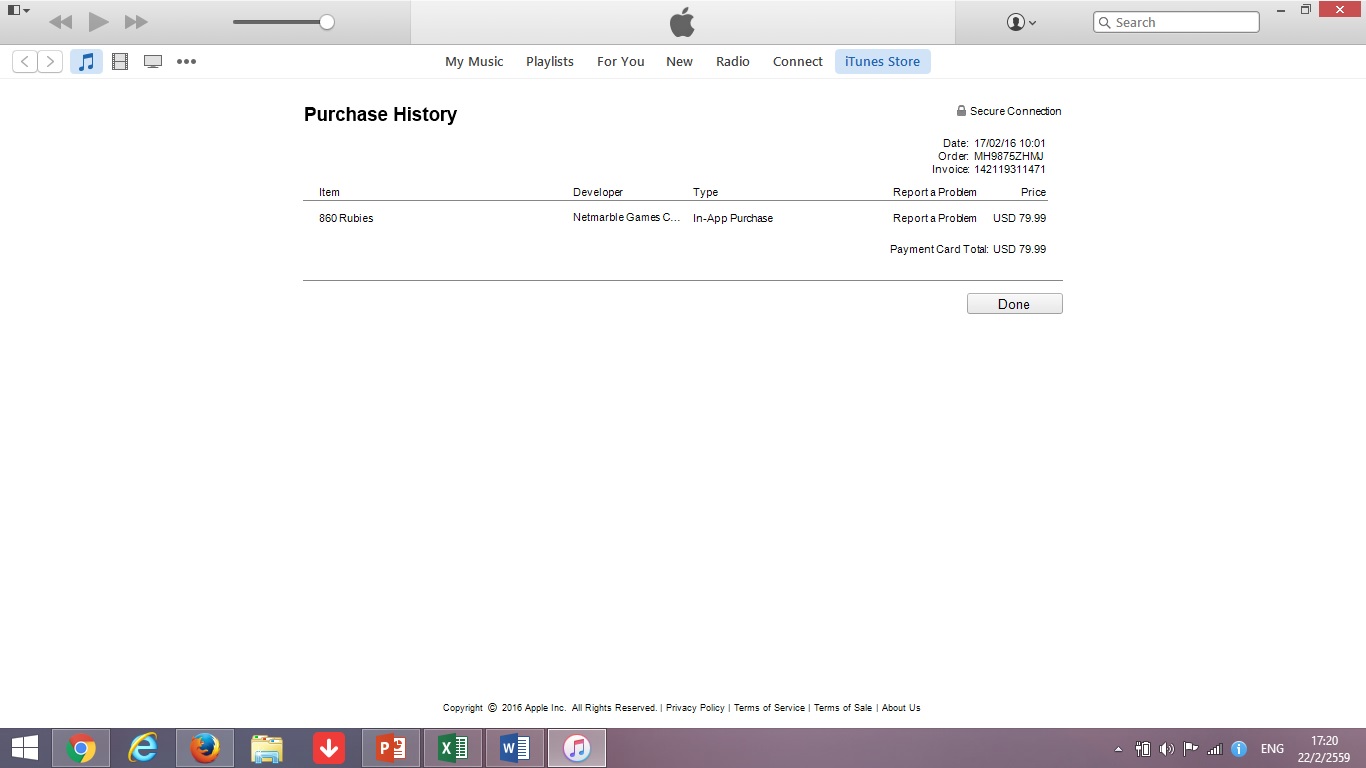The width and height of the screenshot is (1366, 768).
Task: Go back with the left arrow
Action: click(25, 61)
